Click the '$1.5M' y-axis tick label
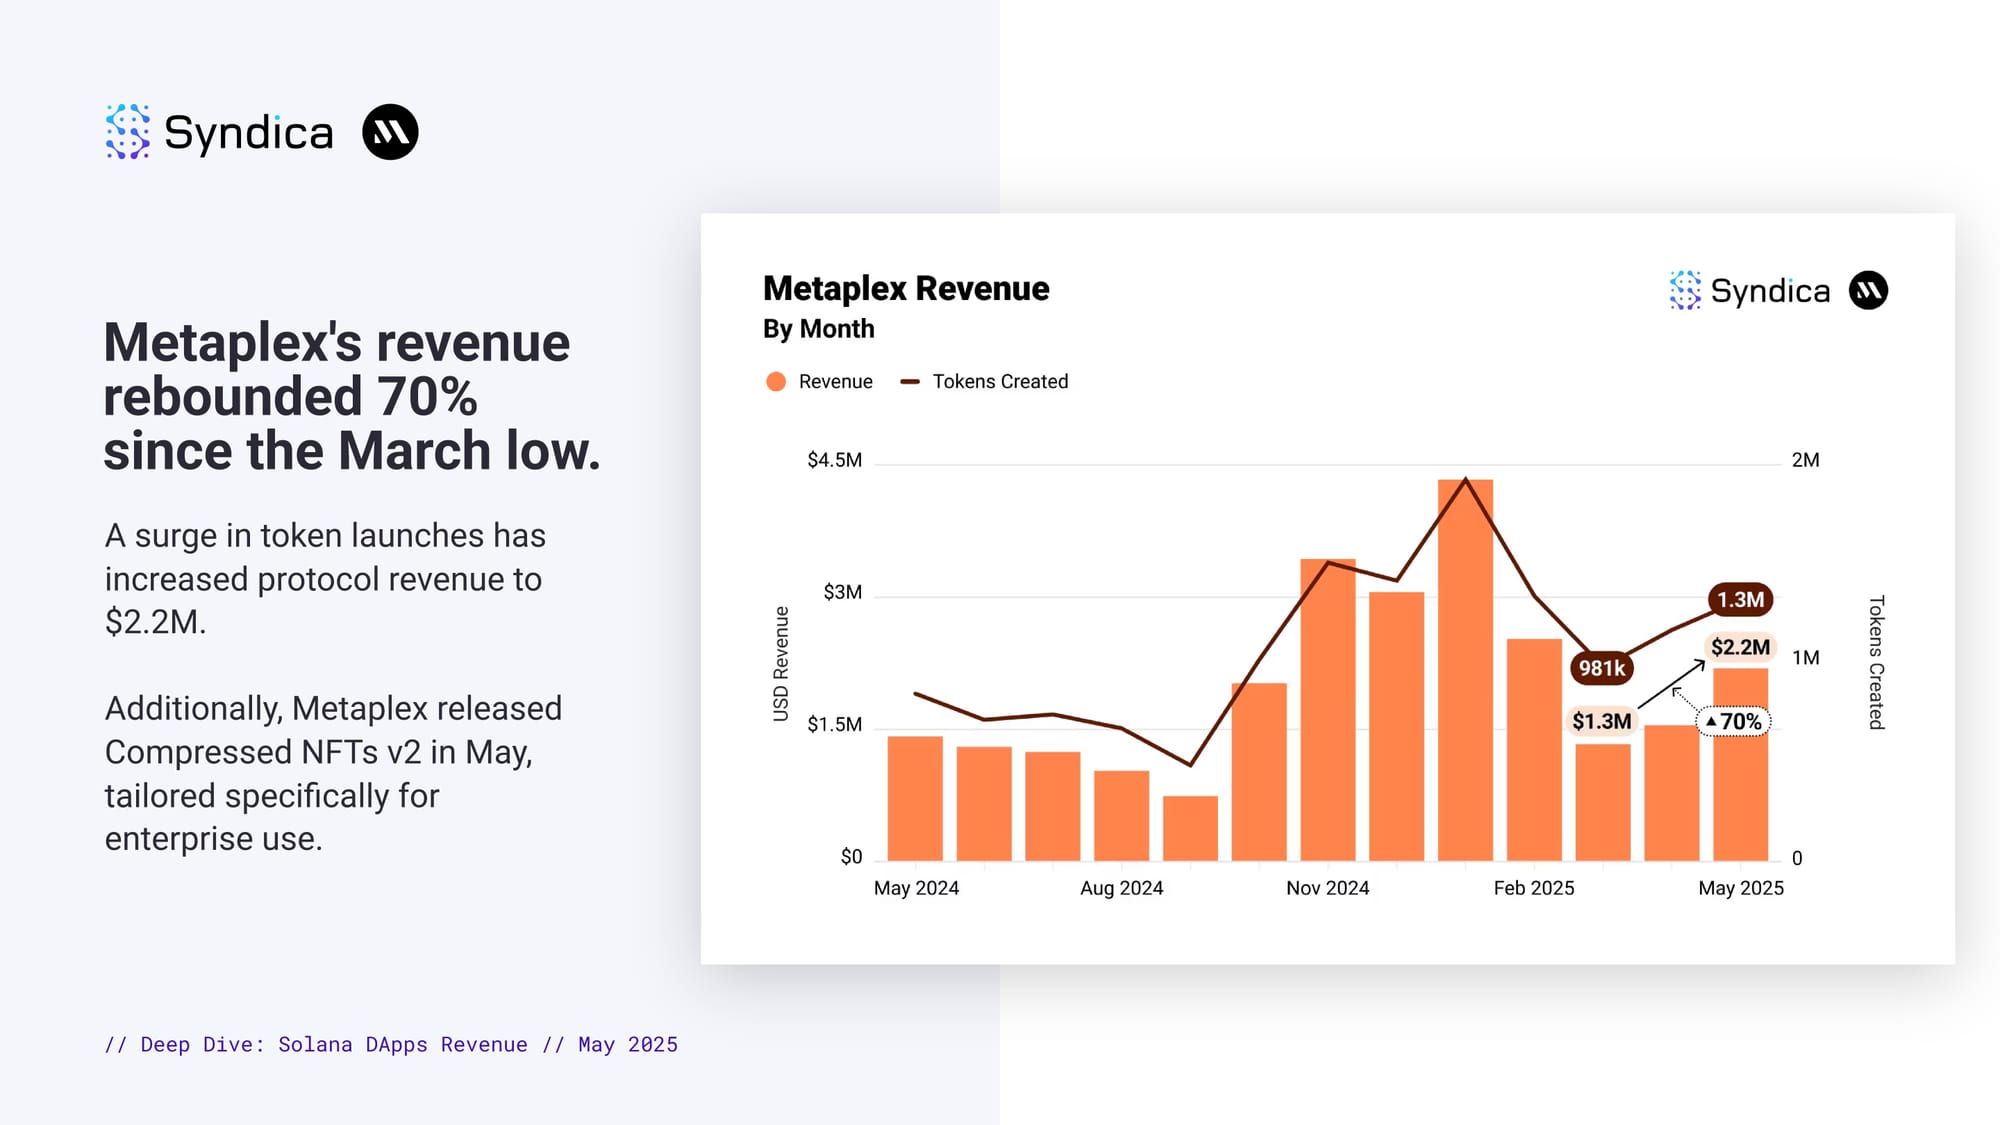The height and width of the screenshot is (1125, 2000). point(834,725)
